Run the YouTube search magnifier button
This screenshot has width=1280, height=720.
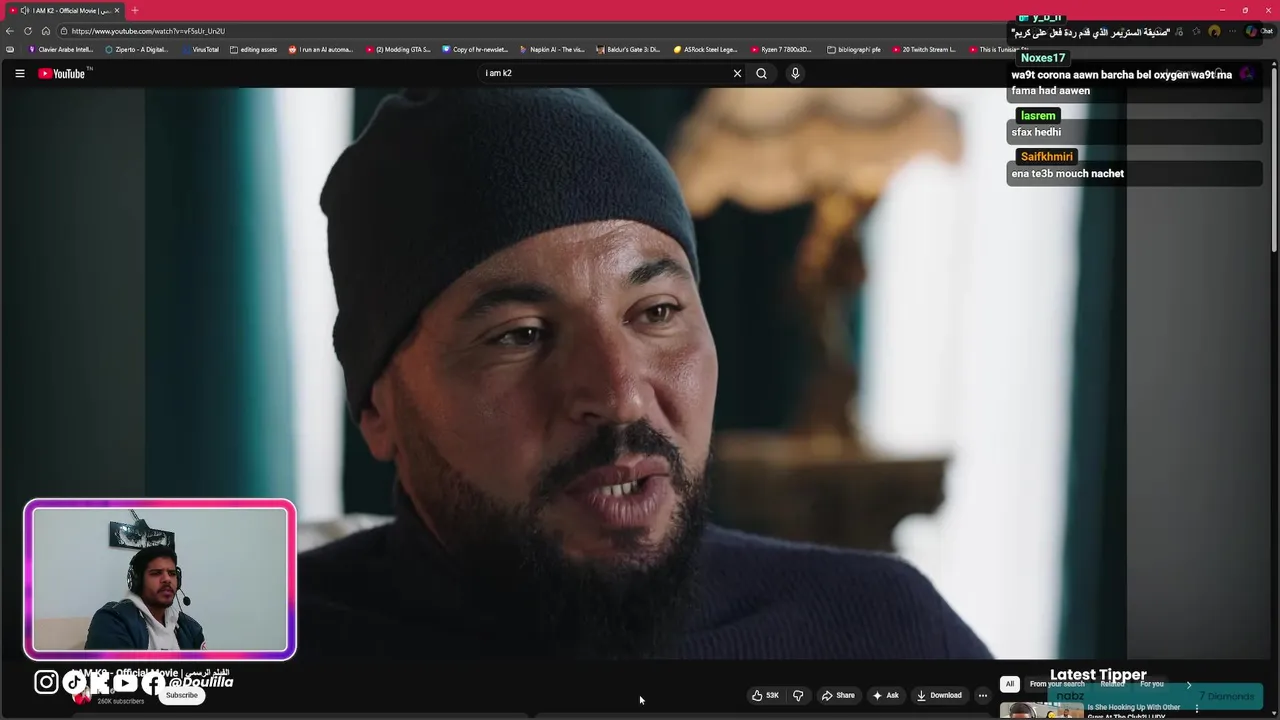pyautogui.click(x=761, y=73)
